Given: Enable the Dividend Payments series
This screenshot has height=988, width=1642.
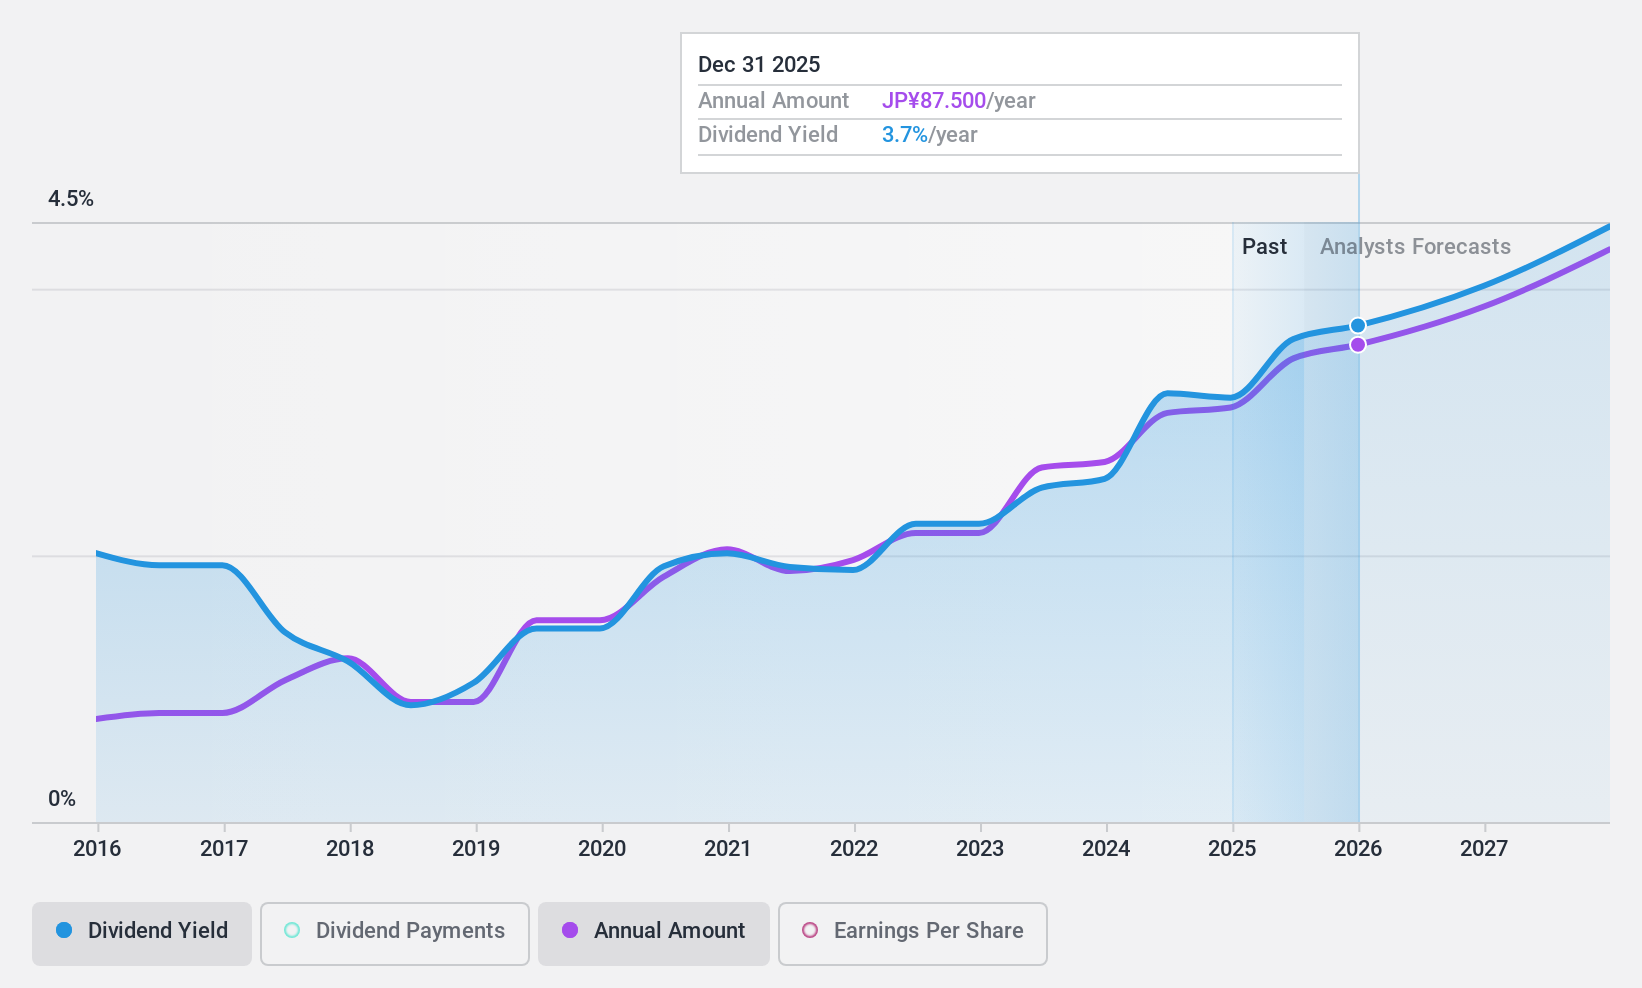Looking at the screenshot, I should (395, 934).
